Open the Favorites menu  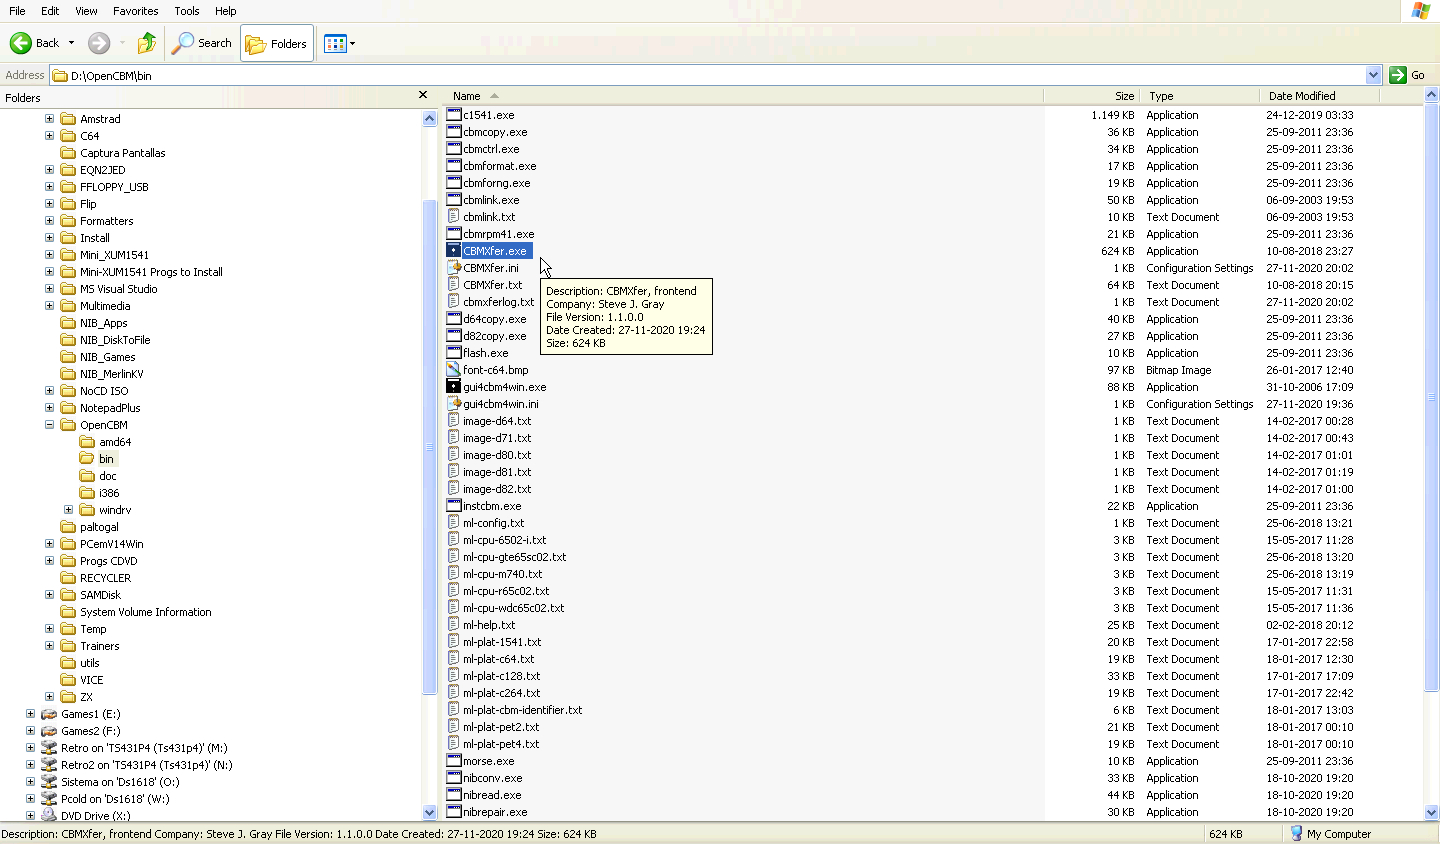point(136,11)
